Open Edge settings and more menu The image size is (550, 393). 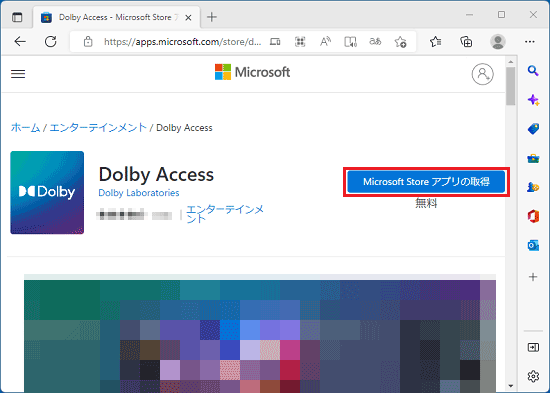point(530,42)
